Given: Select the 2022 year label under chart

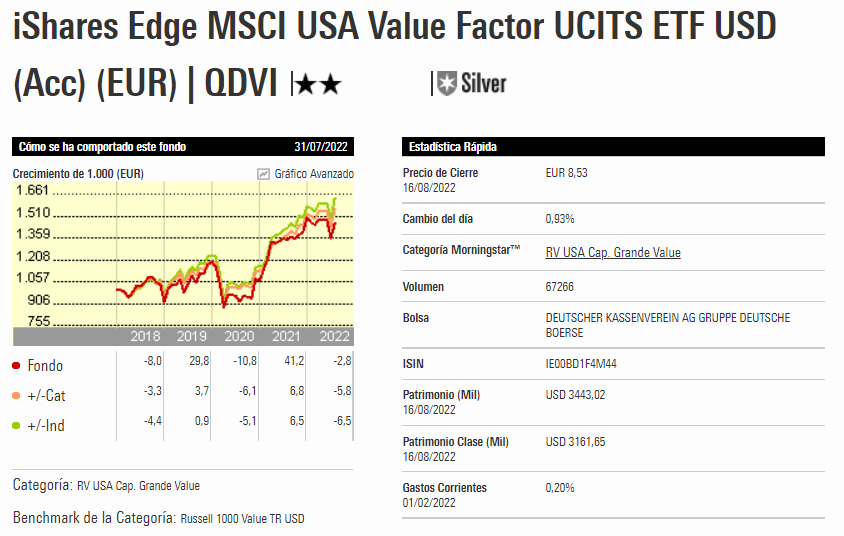Looking at the screenshot, I should pos(334,336).
